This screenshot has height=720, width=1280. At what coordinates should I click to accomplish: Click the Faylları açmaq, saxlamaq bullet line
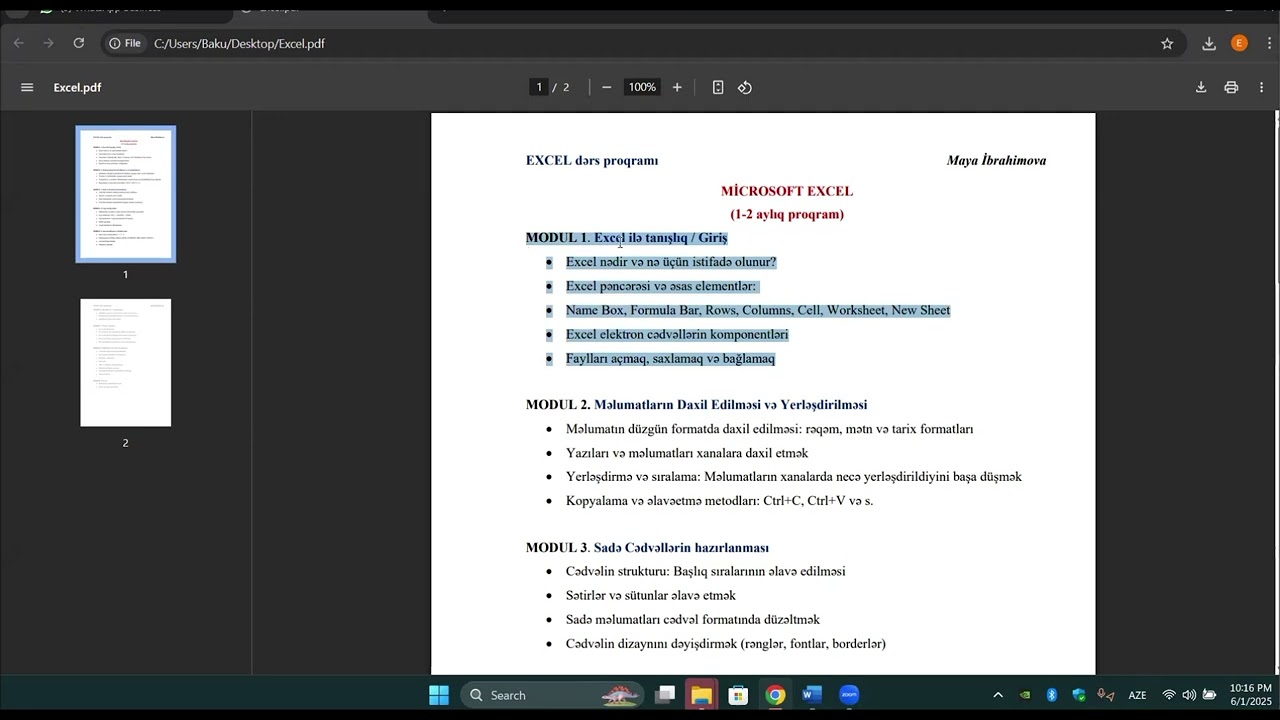pyautogui.click(x=670, y=358)
